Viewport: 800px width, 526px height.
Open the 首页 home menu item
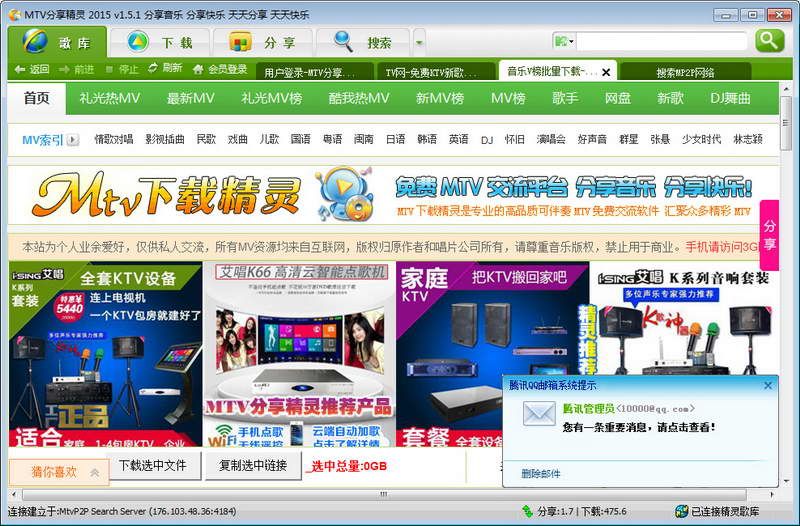pyautogui.click(x=37, y=98)
